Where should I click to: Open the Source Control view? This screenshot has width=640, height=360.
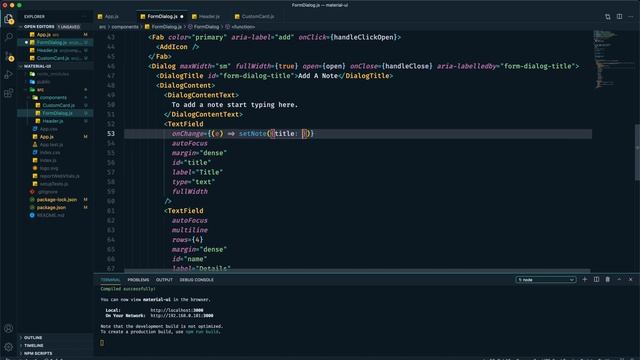click(x=9, y=56)
